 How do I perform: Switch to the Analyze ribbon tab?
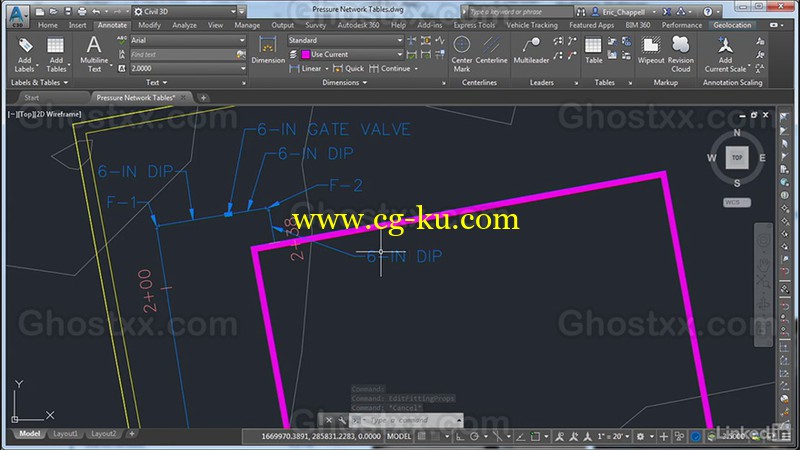[x=184, y=25]
